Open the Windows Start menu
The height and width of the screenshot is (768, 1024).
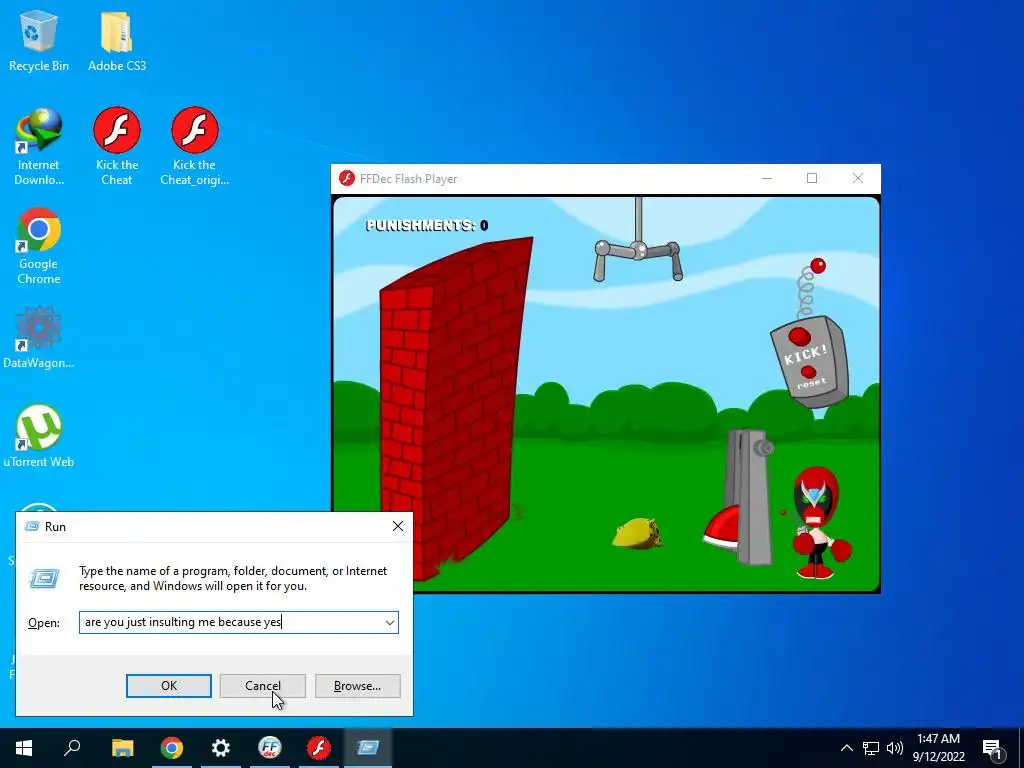tap(24, 748)
